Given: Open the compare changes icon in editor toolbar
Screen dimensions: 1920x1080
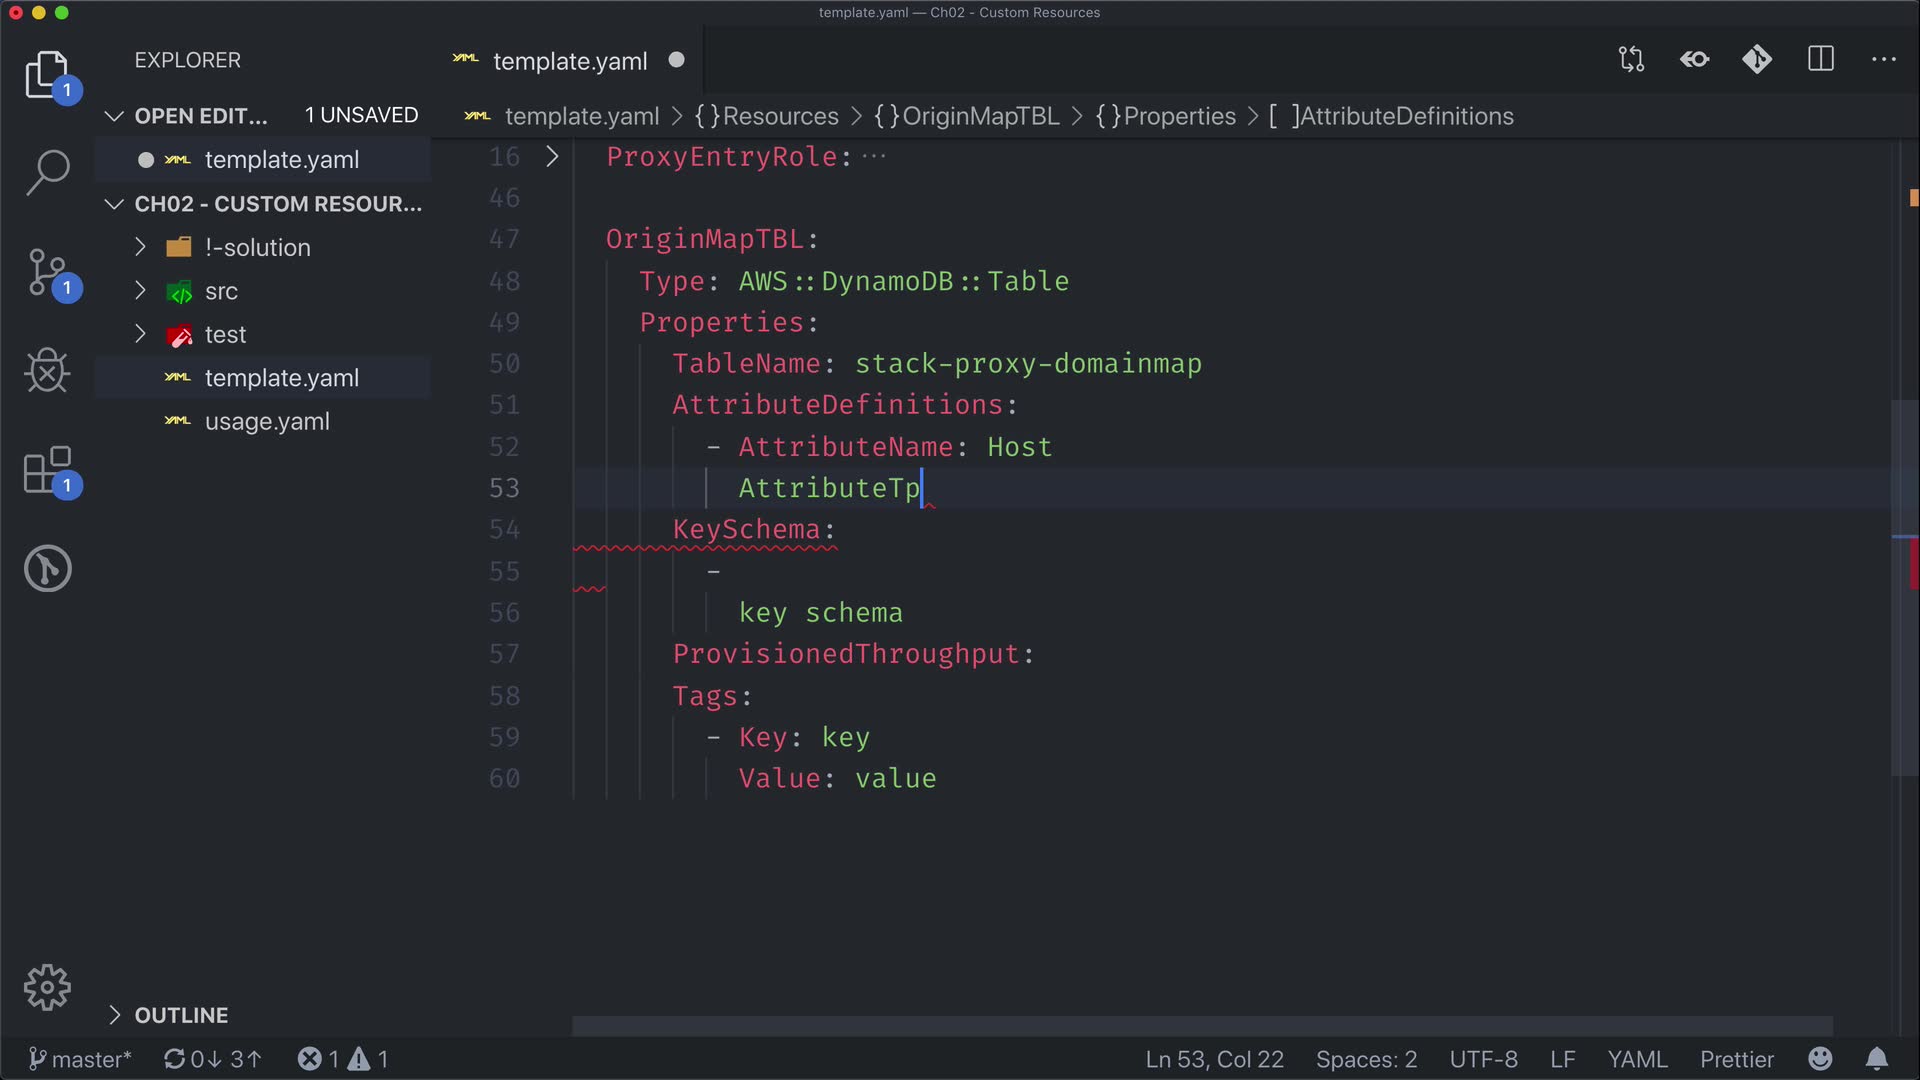Looking at the screenshot, I should click(1631, 59).
